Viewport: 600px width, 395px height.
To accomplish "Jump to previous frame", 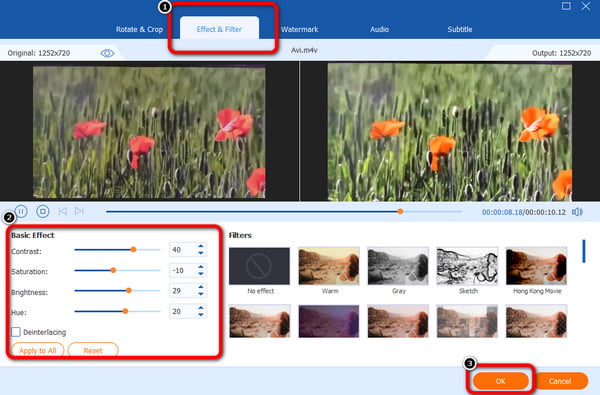I will 63,211.
